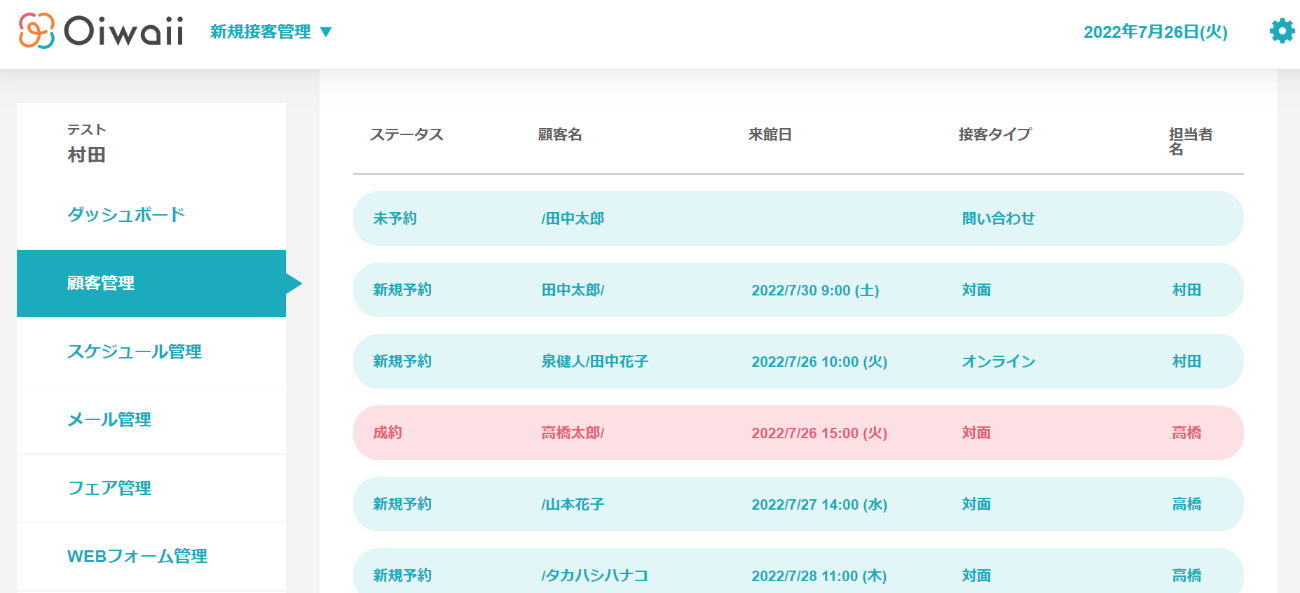1300x593 pixels.
Task: Open customer 田中太郎/ with 7/30 visit
Action: (573, 290)
